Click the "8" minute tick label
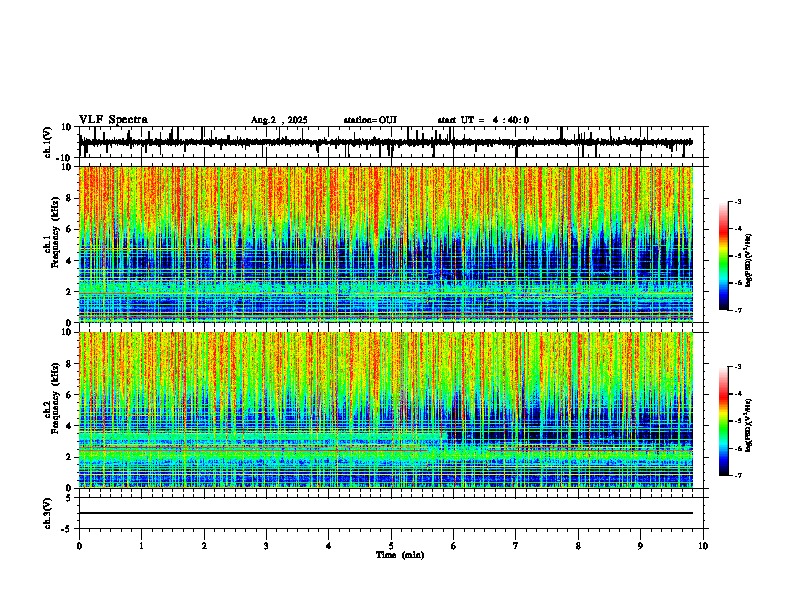The height and width of the screenshot is (612, 792). (578, 546)
